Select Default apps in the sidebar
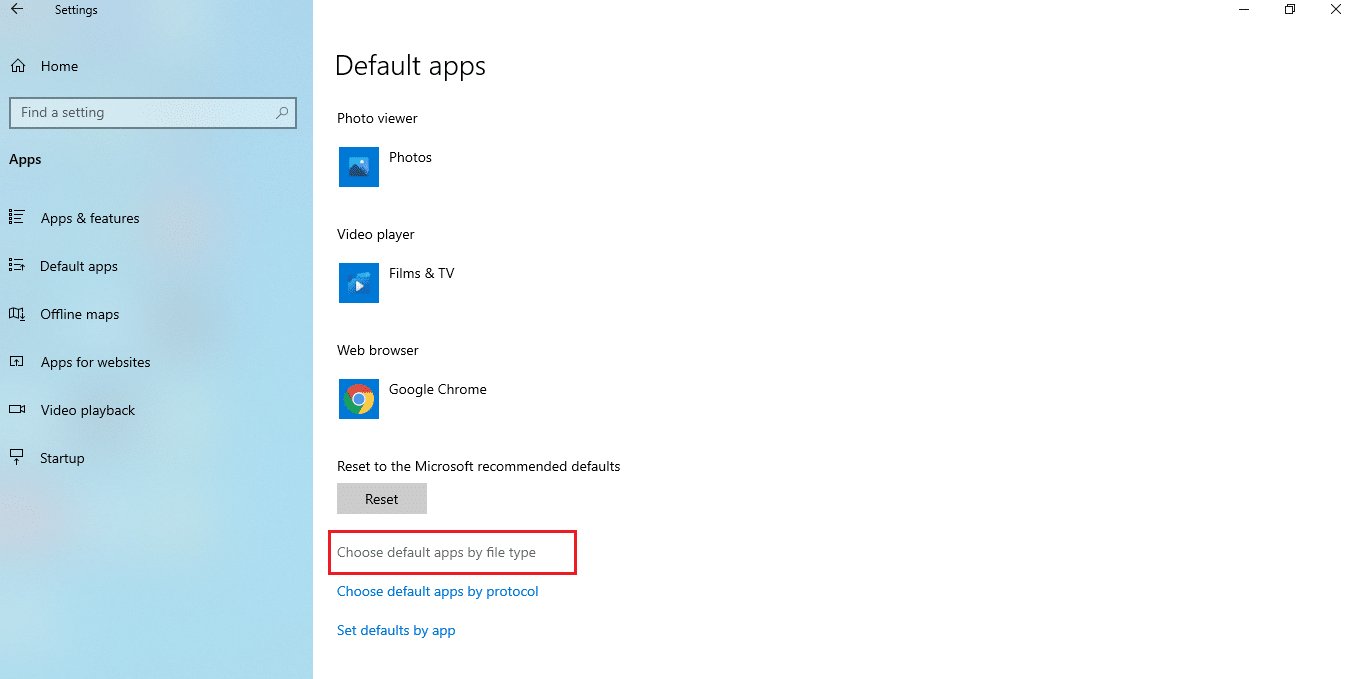This screenshot has height=679, width=1353. pos(79,266)
